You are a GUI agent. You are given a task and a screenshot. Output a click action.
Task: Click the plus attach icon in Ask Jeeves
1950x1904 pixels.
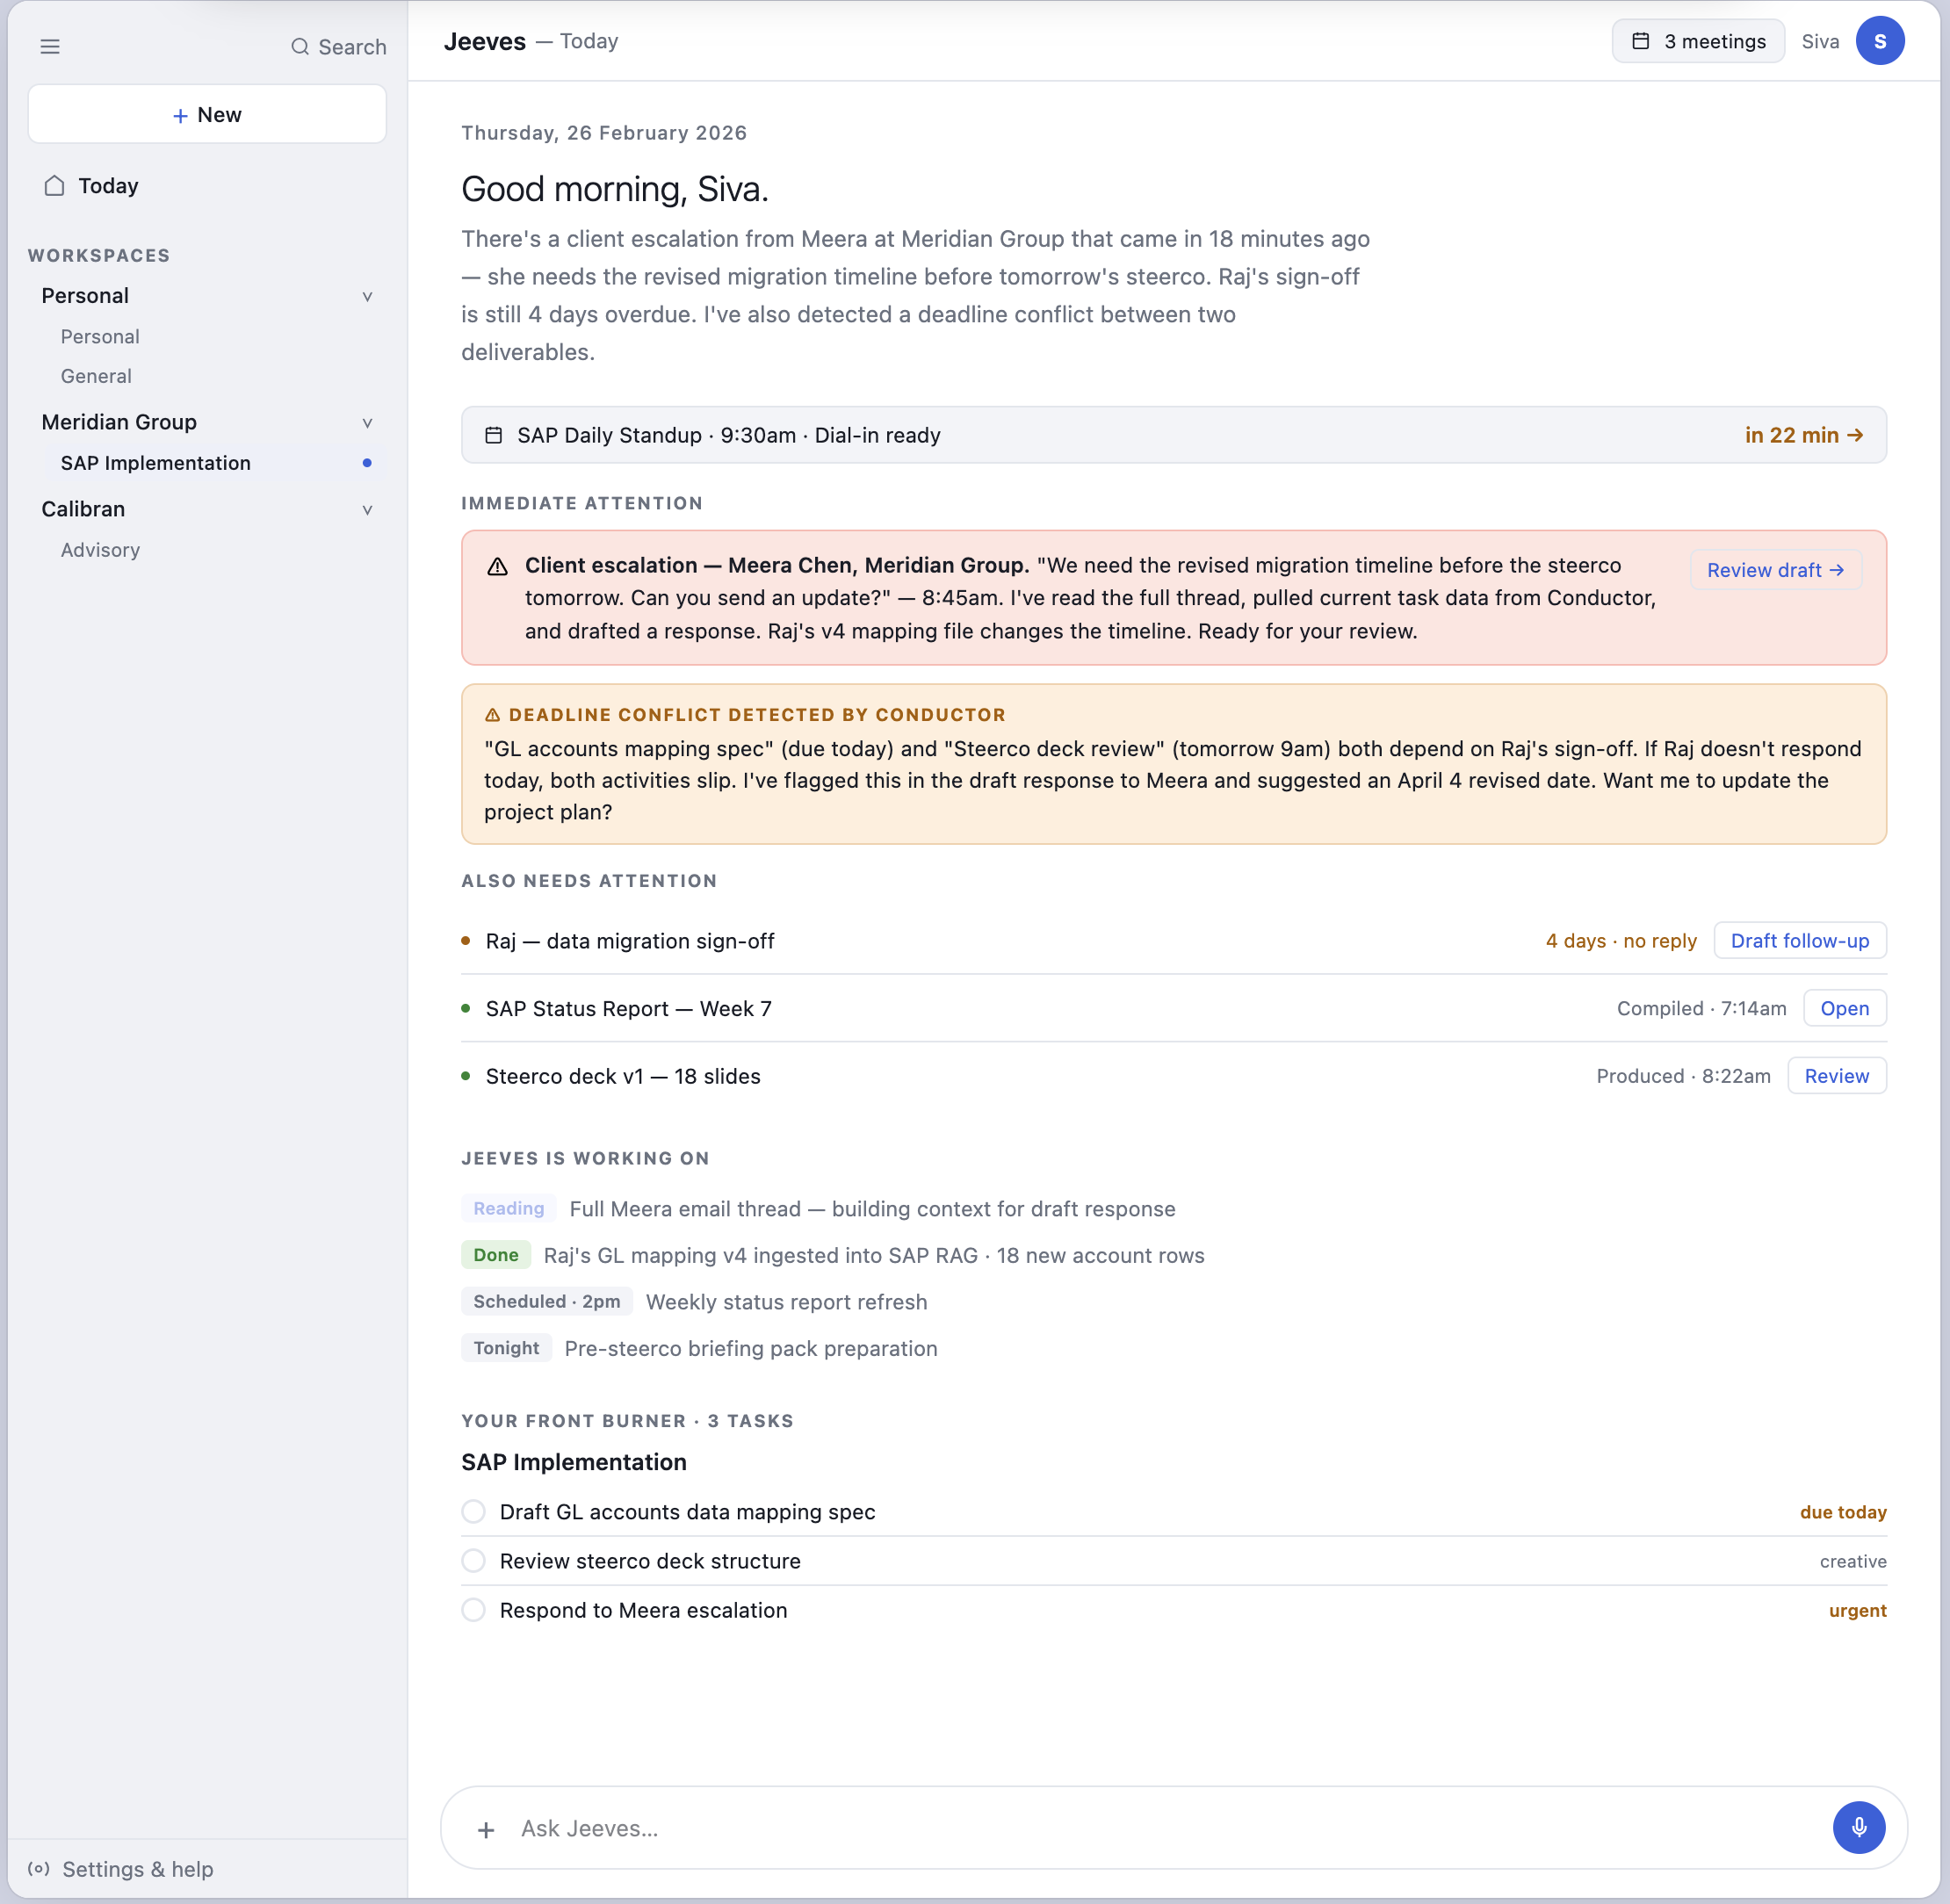(486, 1829)
